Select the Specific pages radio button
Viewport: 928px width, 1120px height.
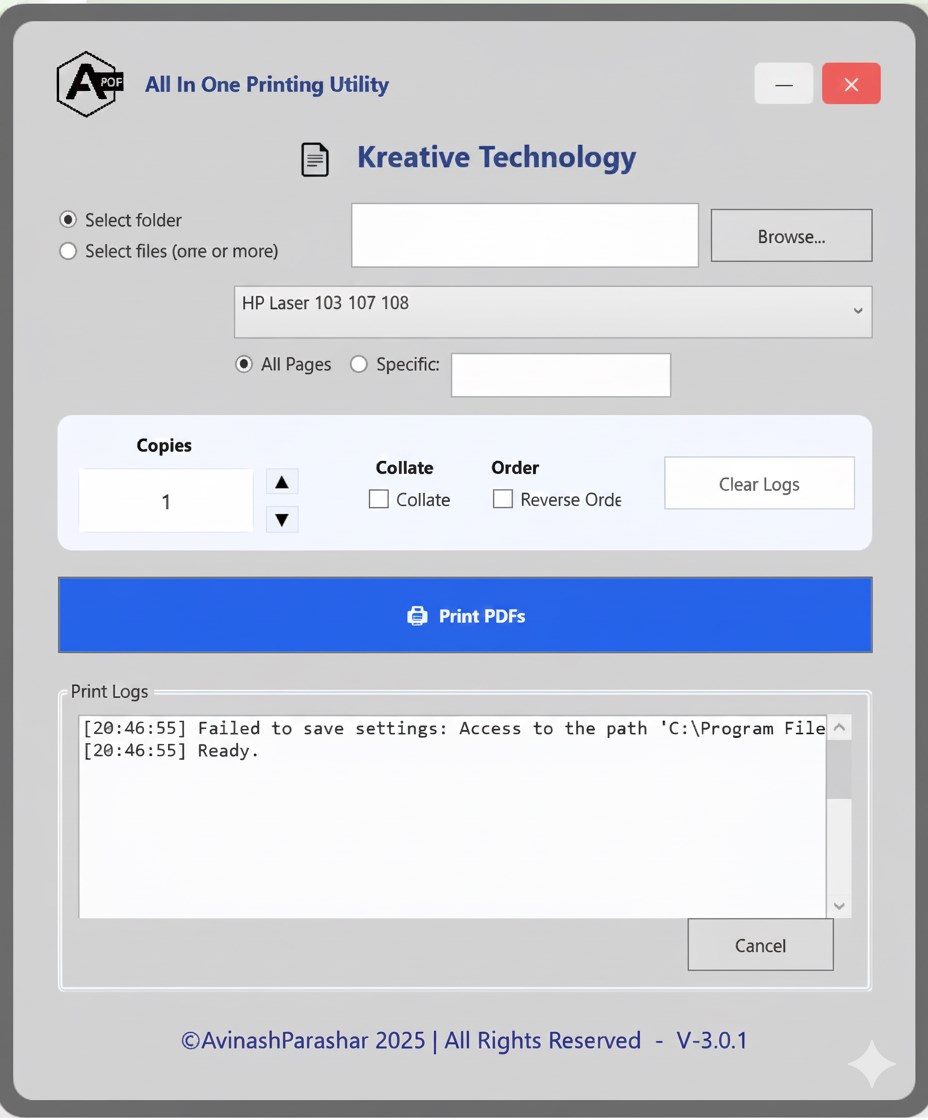point(359,364)
